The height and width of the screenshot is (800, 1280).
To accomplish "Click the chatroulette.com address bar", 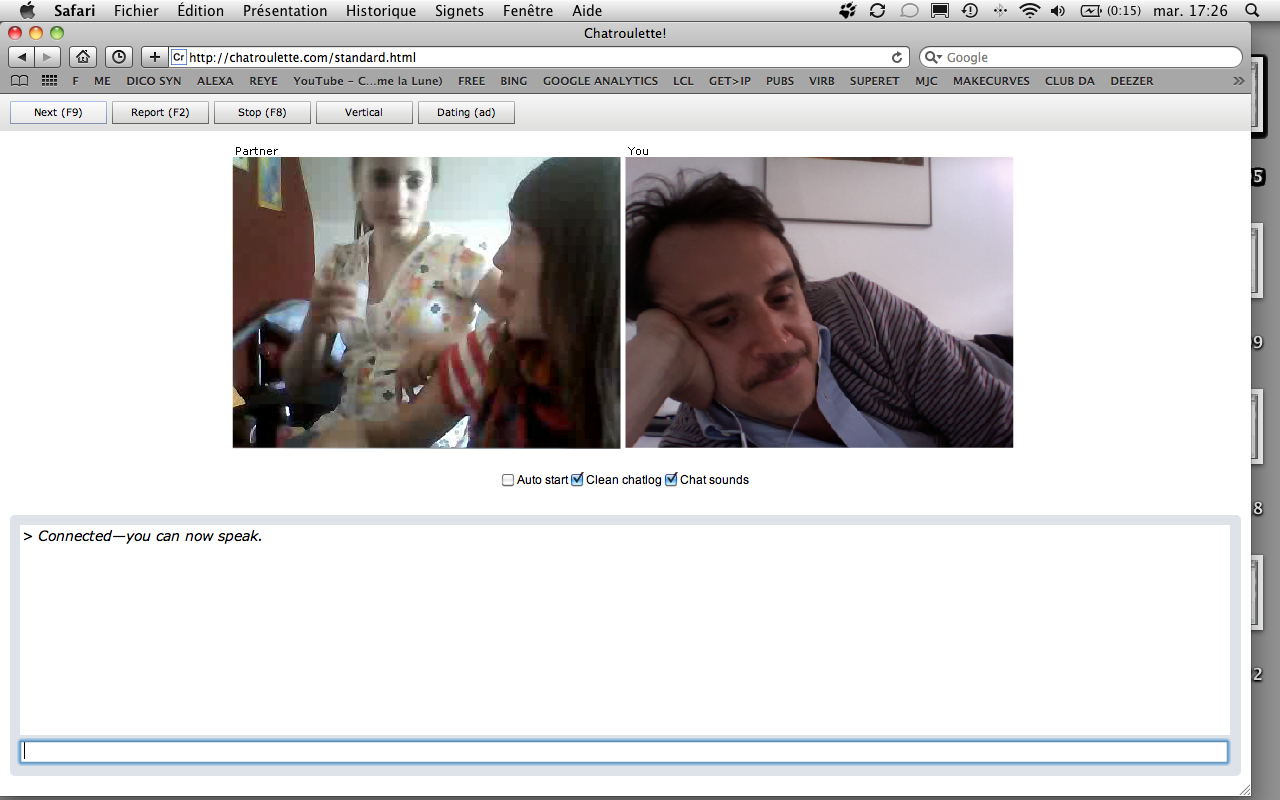I will [x=539, y=57].
